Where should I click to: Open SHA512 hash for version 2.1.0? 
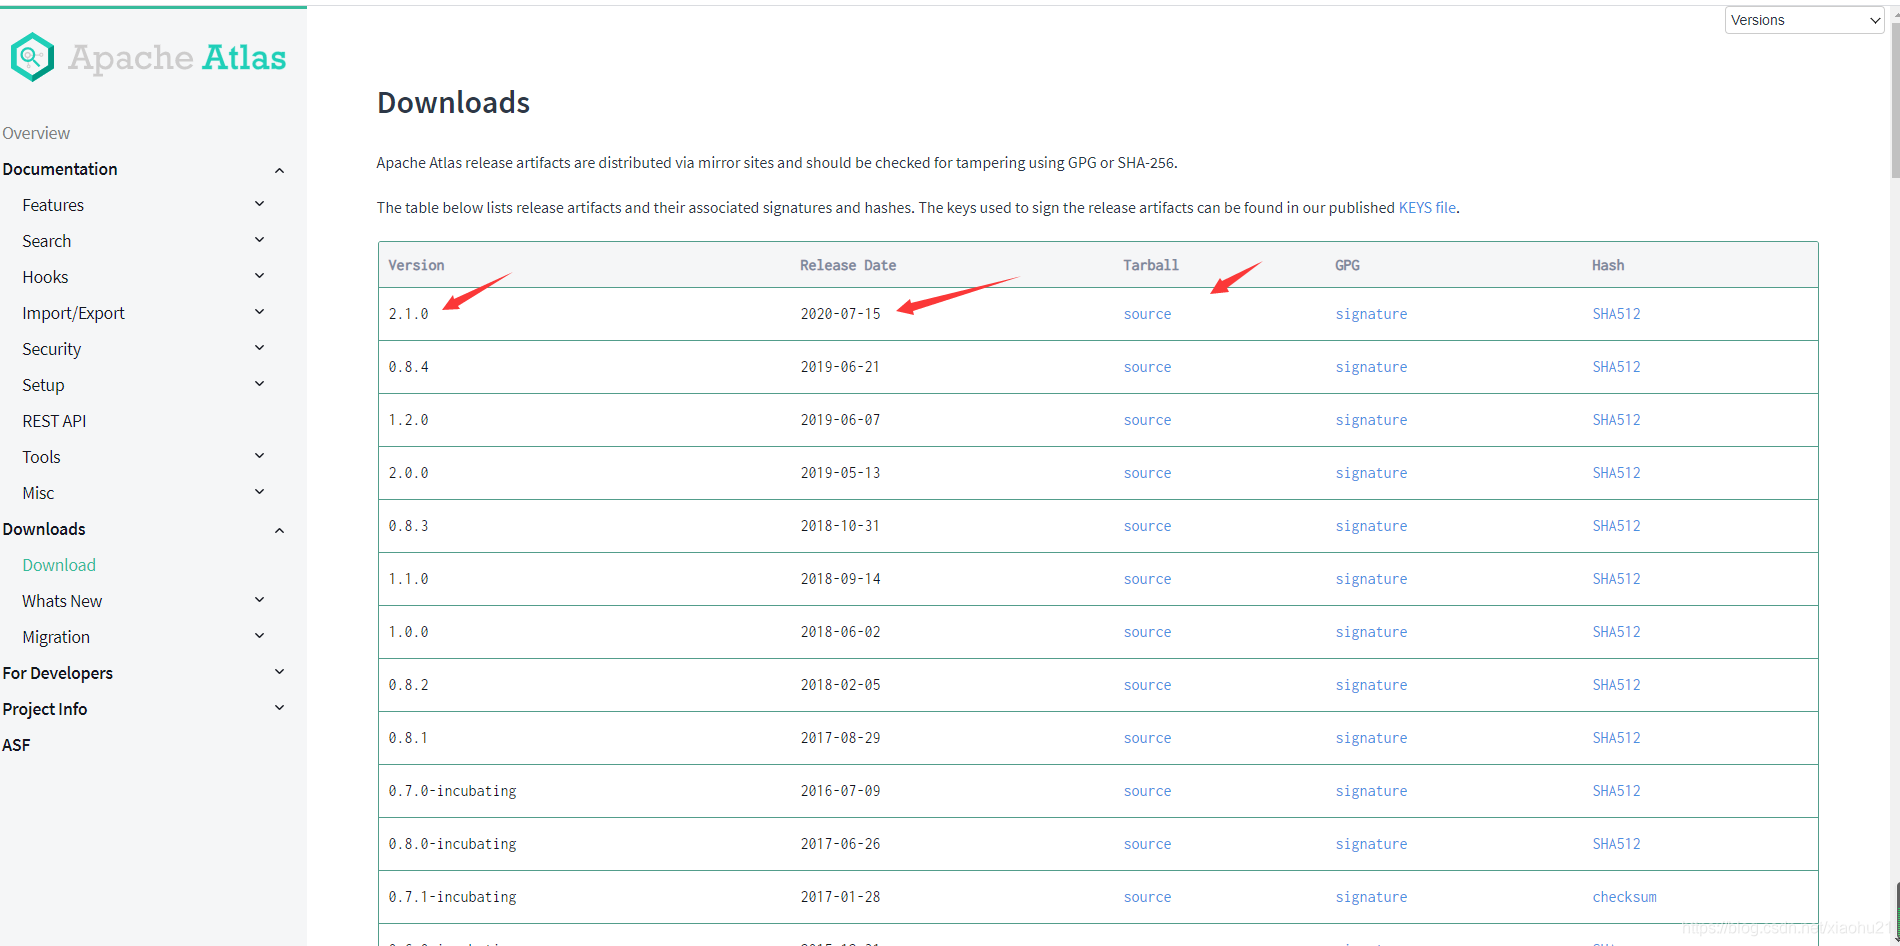click(1616, 314)
